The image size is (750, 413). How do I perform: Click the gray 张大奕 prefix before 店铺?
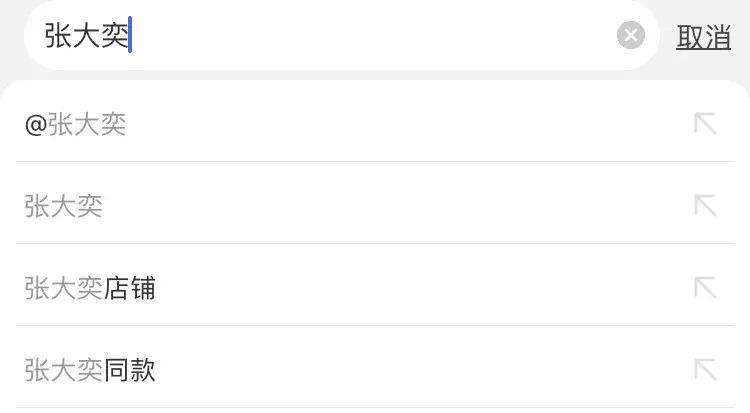tap(64, 289)
